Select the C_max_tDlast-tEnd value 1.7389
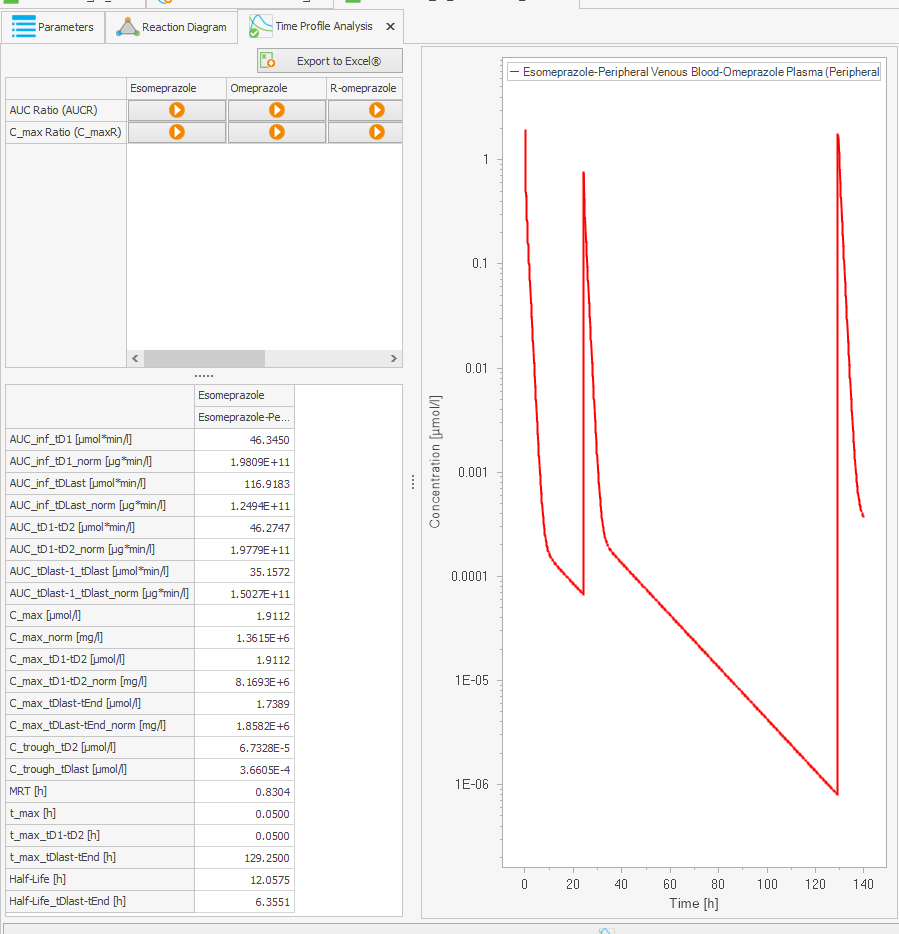 click(244, 705)
